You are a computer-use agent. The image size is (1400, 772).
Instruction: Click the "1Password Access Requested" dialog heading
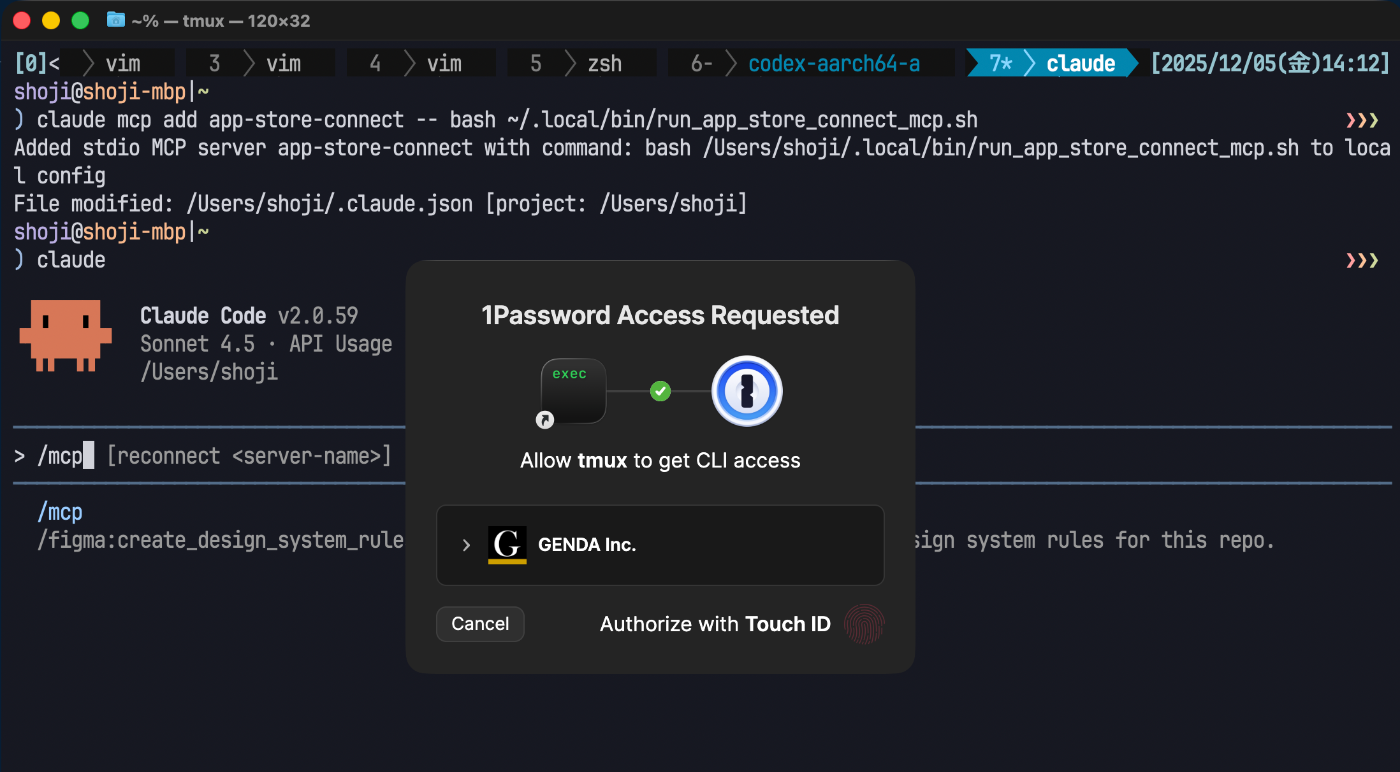(660, 315)
